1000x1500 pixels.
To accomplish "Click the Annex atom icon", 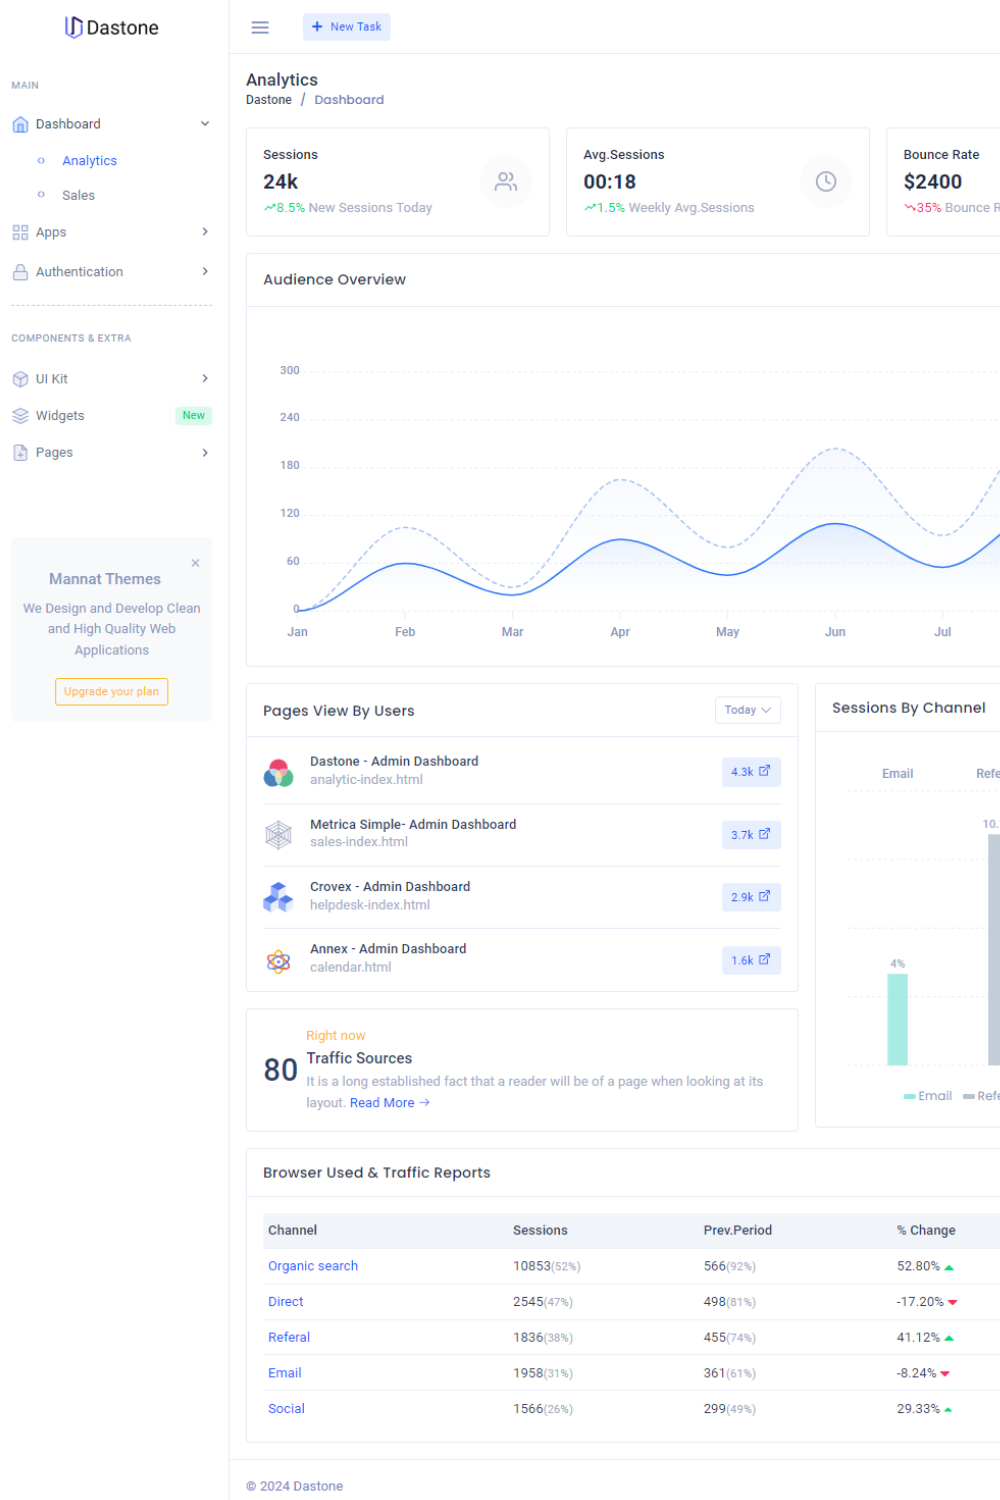I will (x=278, y=961).
